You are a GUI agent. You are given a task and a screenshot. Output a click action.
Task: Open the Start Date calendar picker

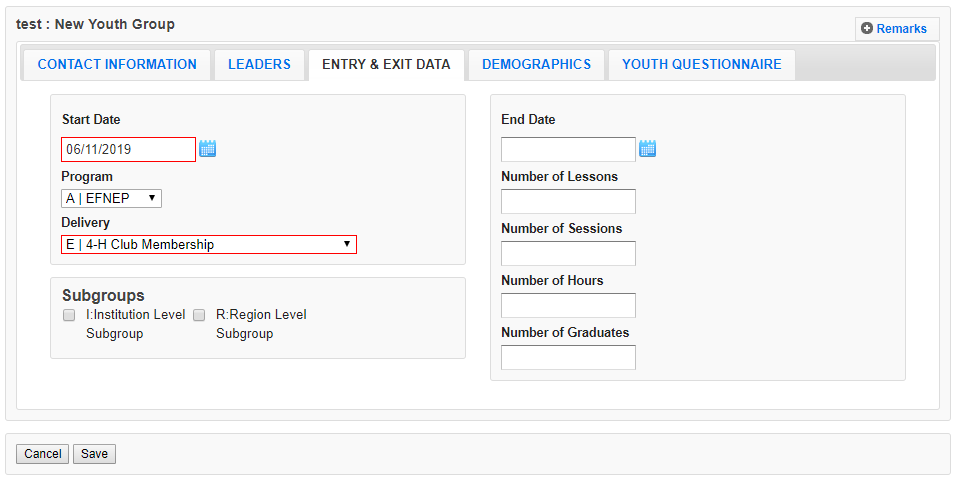coord(208,149)
